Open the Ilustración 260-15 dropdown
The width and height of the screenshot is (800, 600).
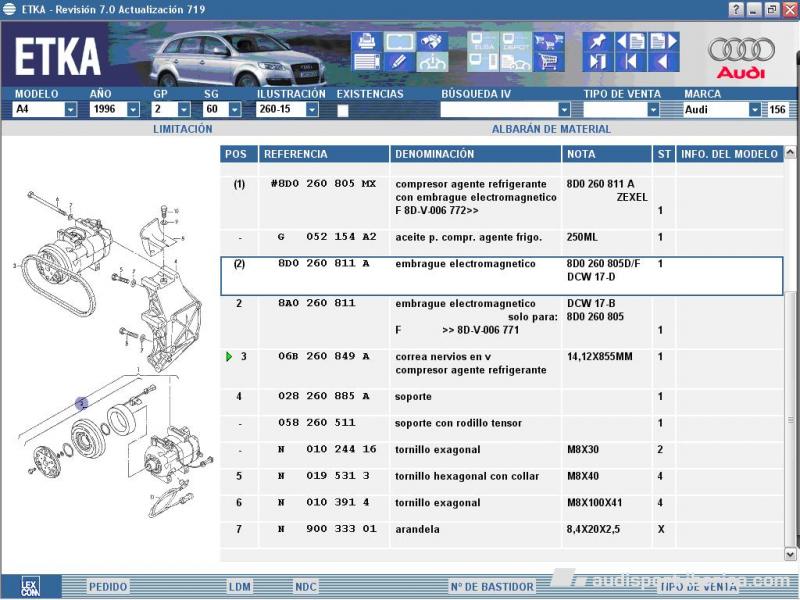[312, 109]
